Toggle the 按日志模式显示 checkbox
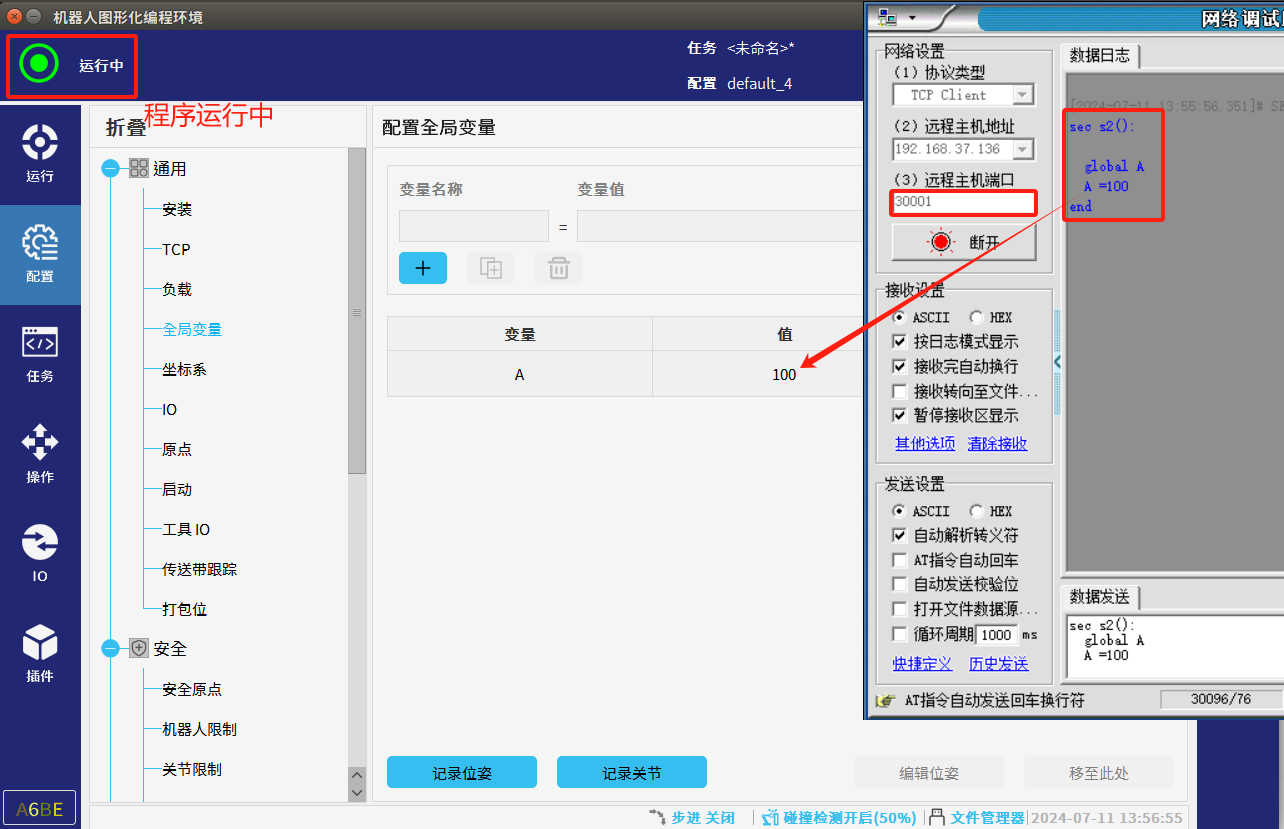The width and height of the screenshot is (1284, 829). [x=900, y=342]
